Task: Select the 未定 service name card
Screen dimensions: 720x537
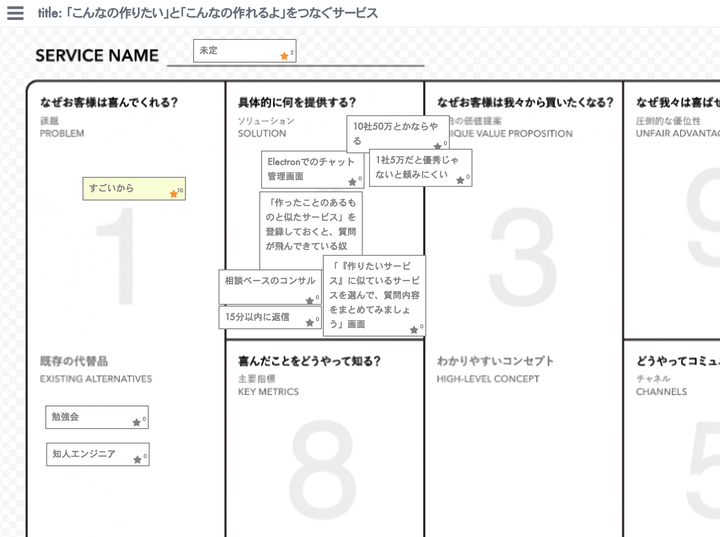Action: pyautogui.click(x=244, y=51)
